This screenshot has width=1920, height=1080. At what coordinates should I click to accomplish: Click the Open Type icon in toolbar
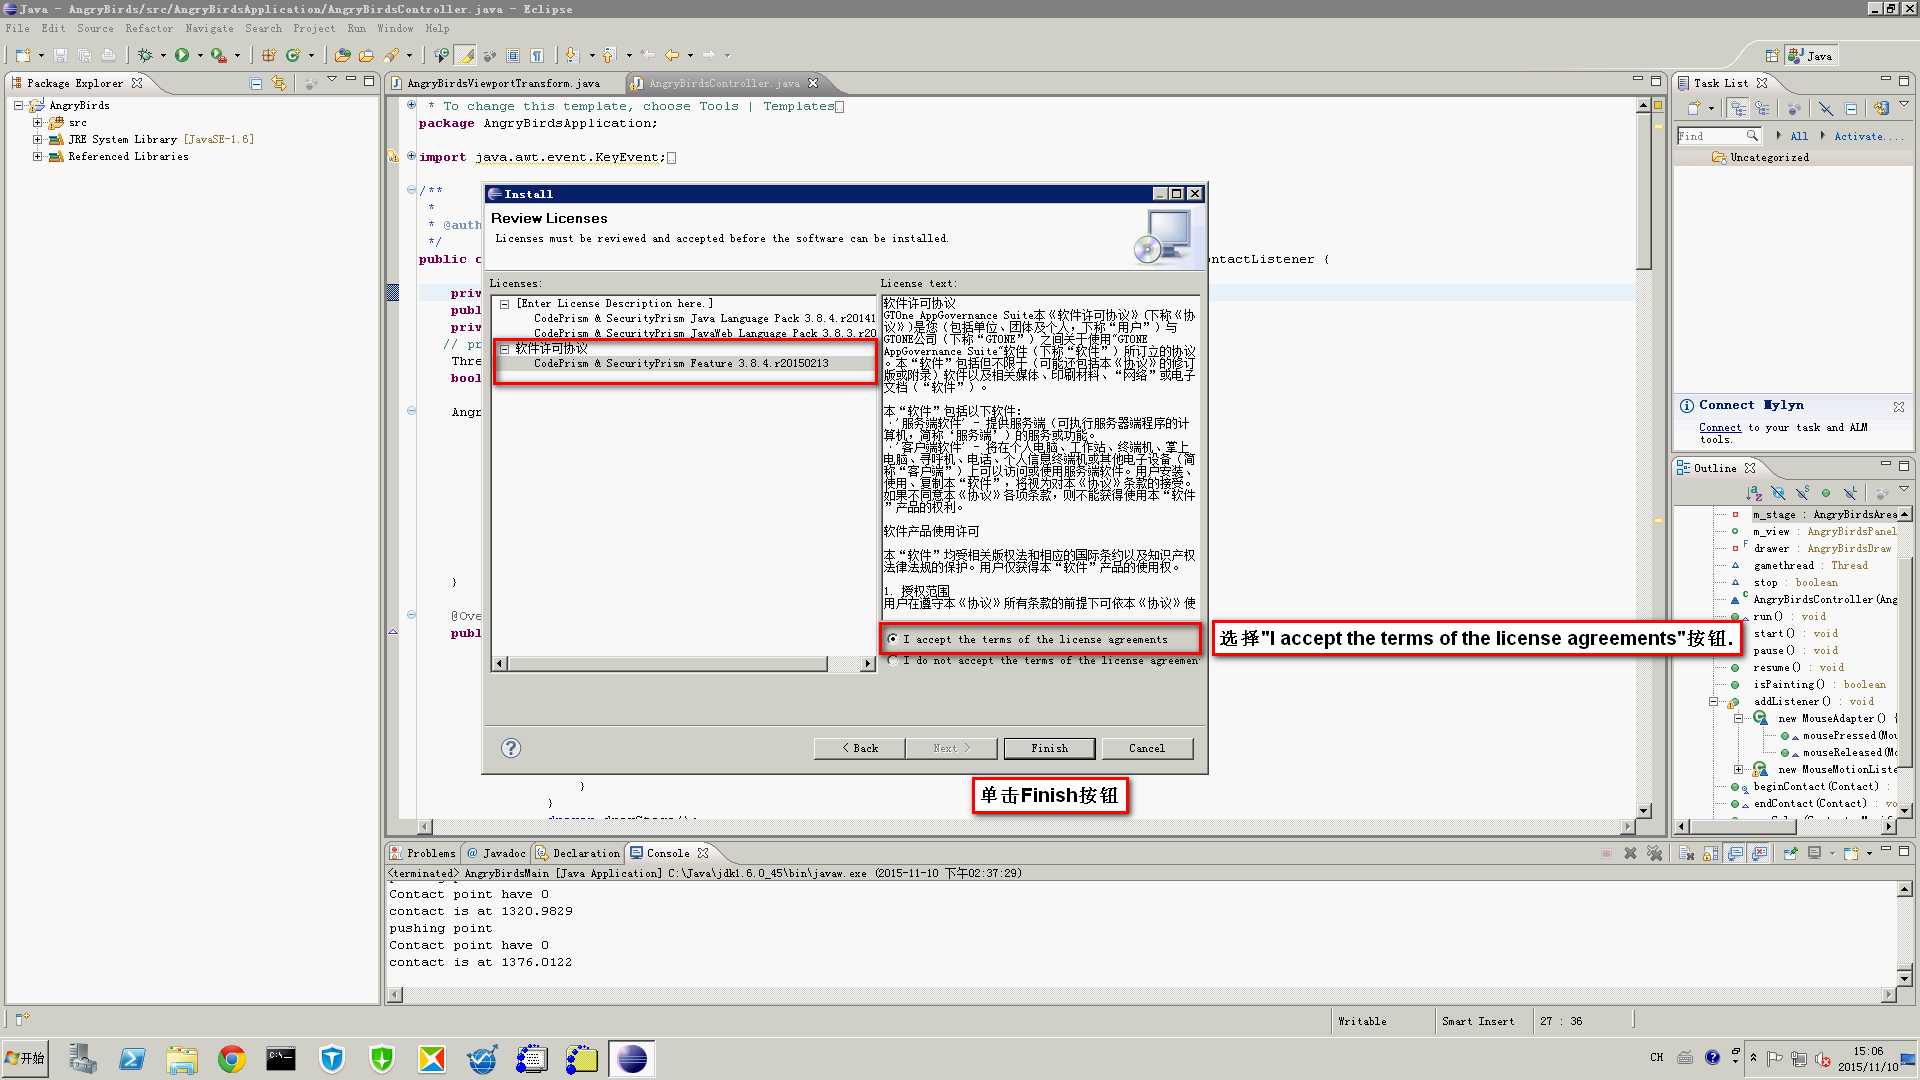coord(343,56)
